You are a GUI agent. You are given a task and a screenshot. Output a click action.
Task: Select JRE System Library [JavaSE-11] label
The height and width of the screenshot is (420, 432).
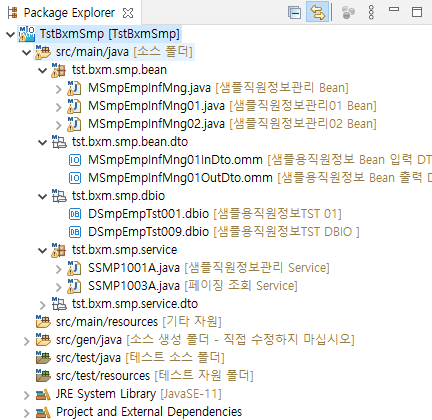point(139,394)
